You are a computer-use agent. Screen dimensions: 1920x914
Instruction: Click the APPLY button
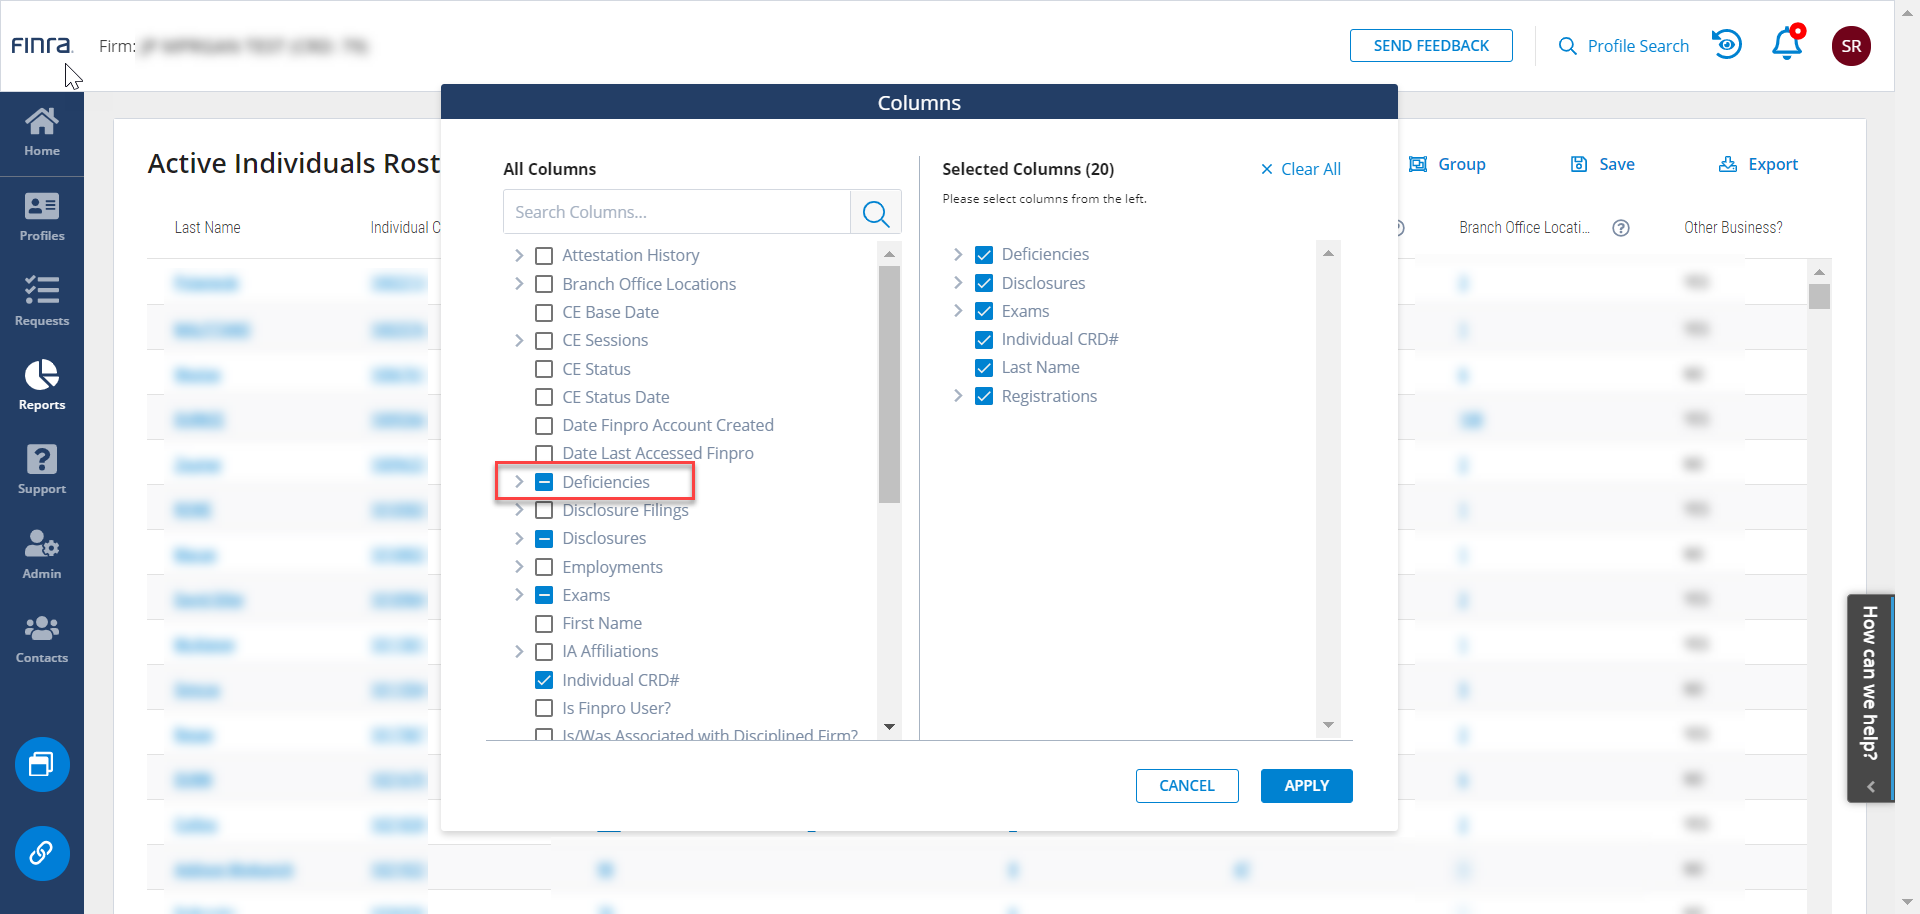[1306, 786]
